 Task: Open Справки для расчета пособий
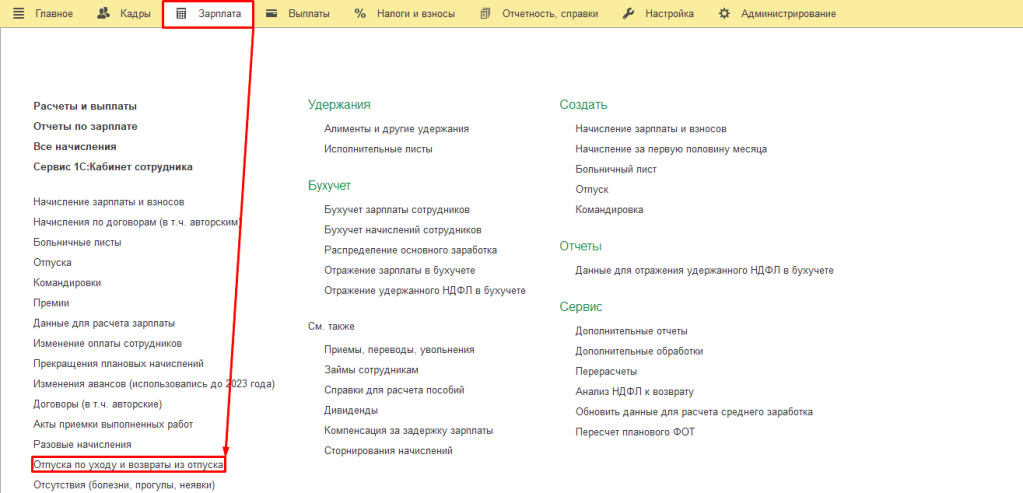pos(394,390)
